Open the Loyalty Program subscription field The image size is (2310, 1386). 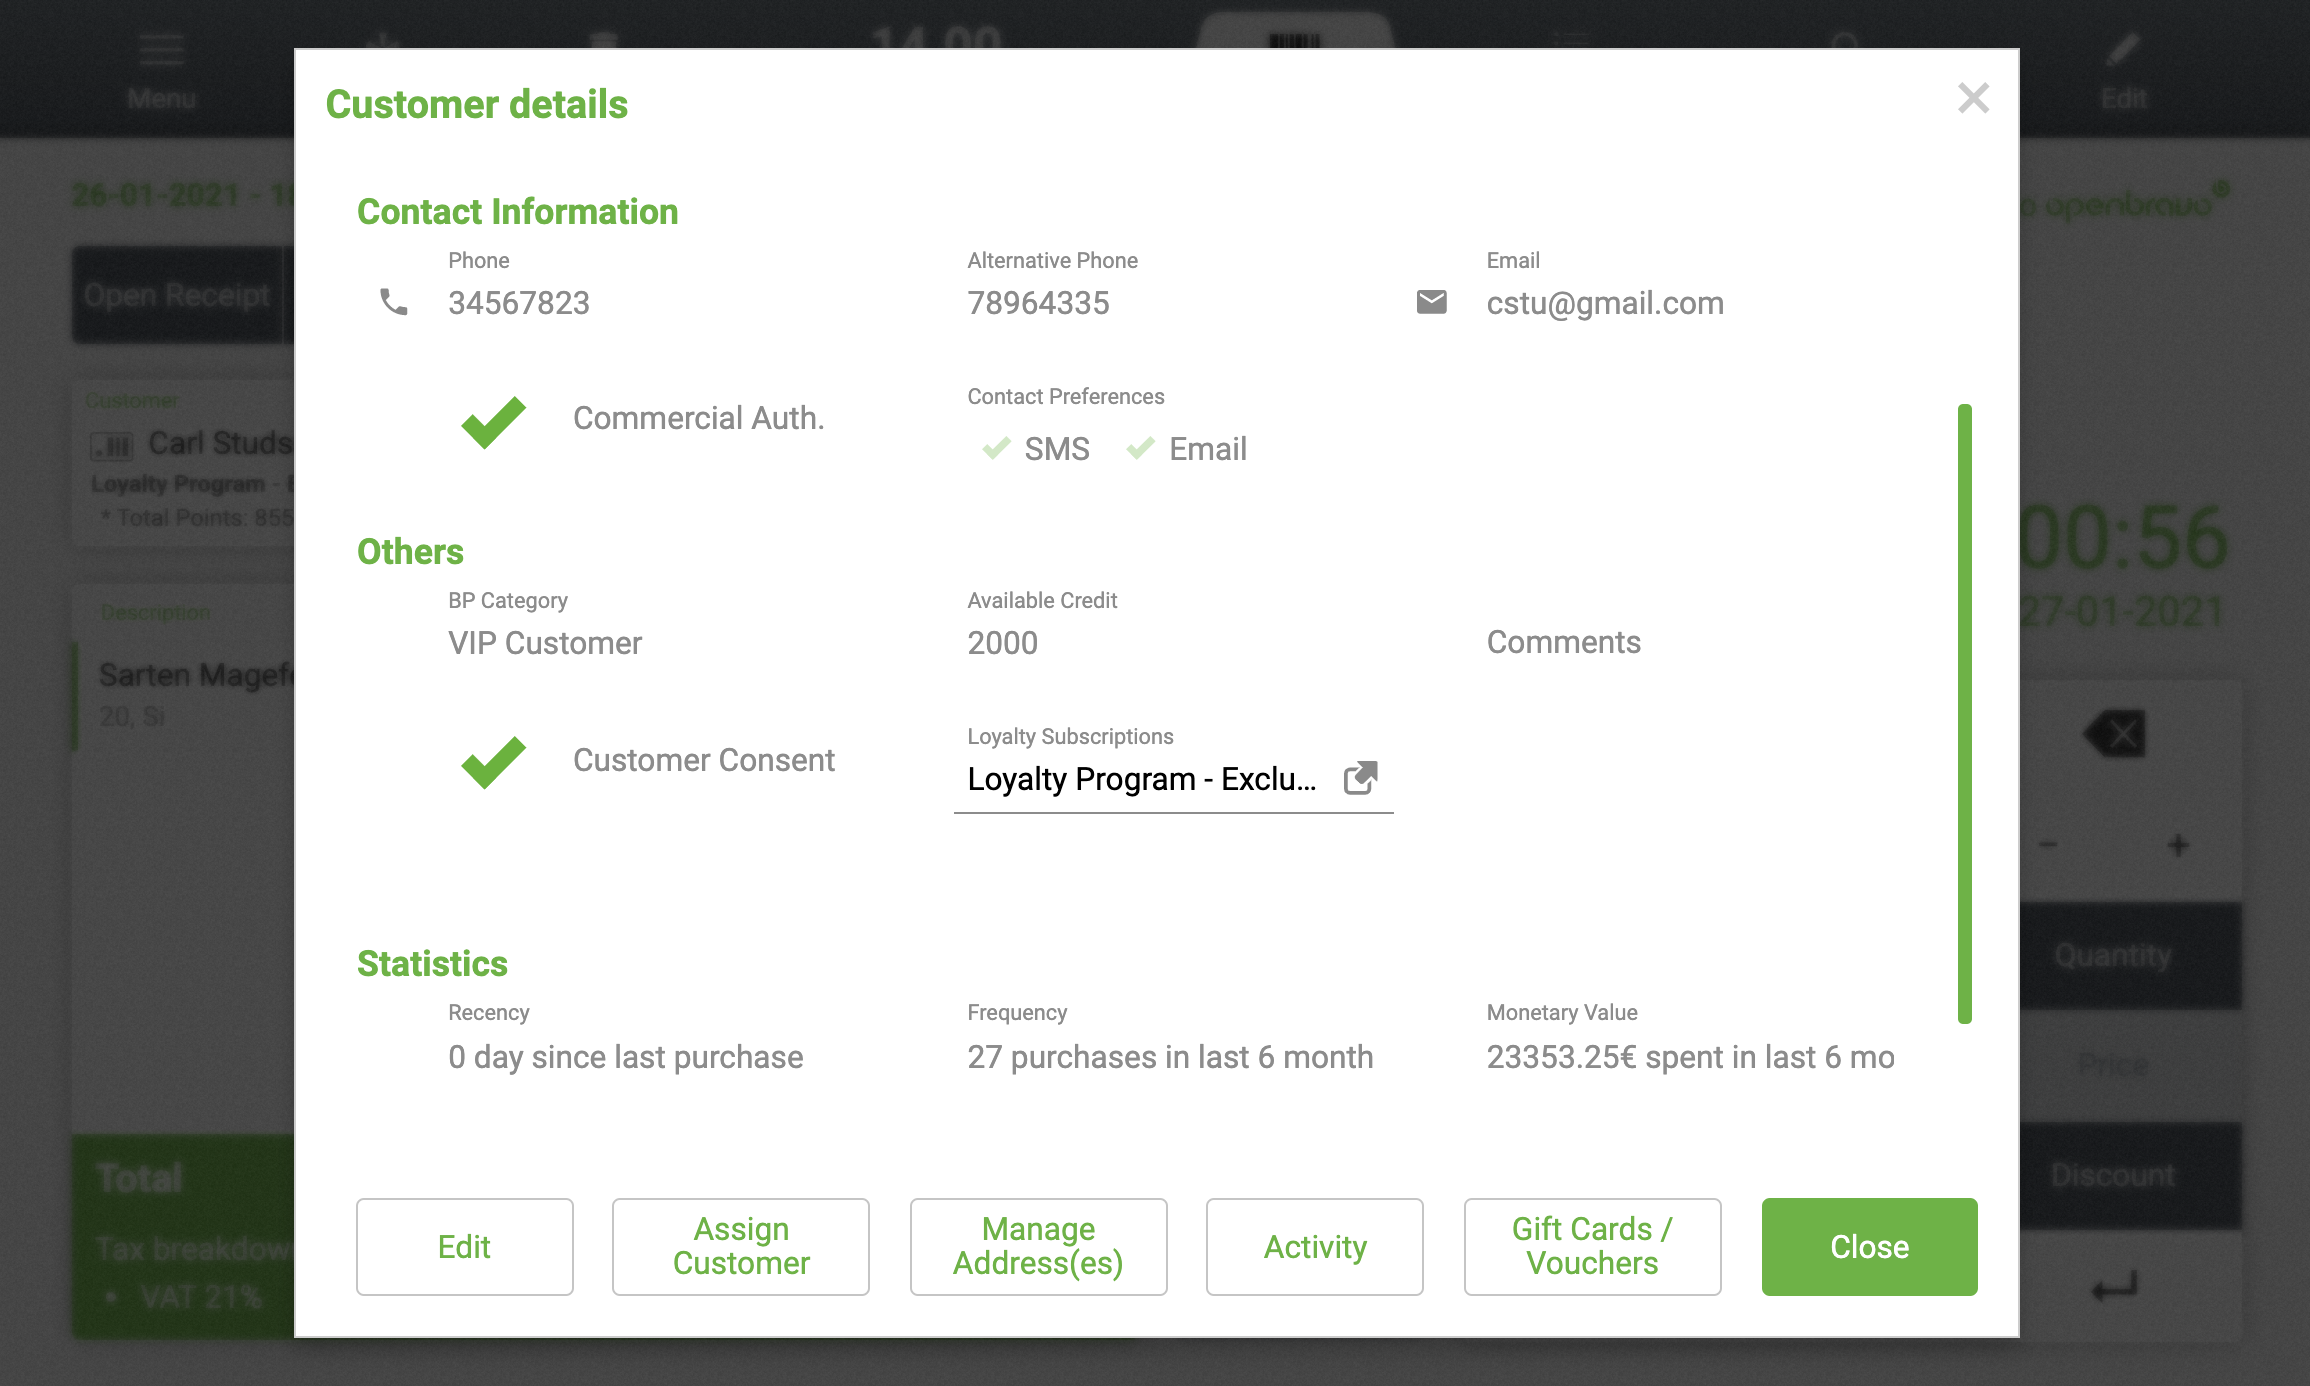(x=1141, y=779)
